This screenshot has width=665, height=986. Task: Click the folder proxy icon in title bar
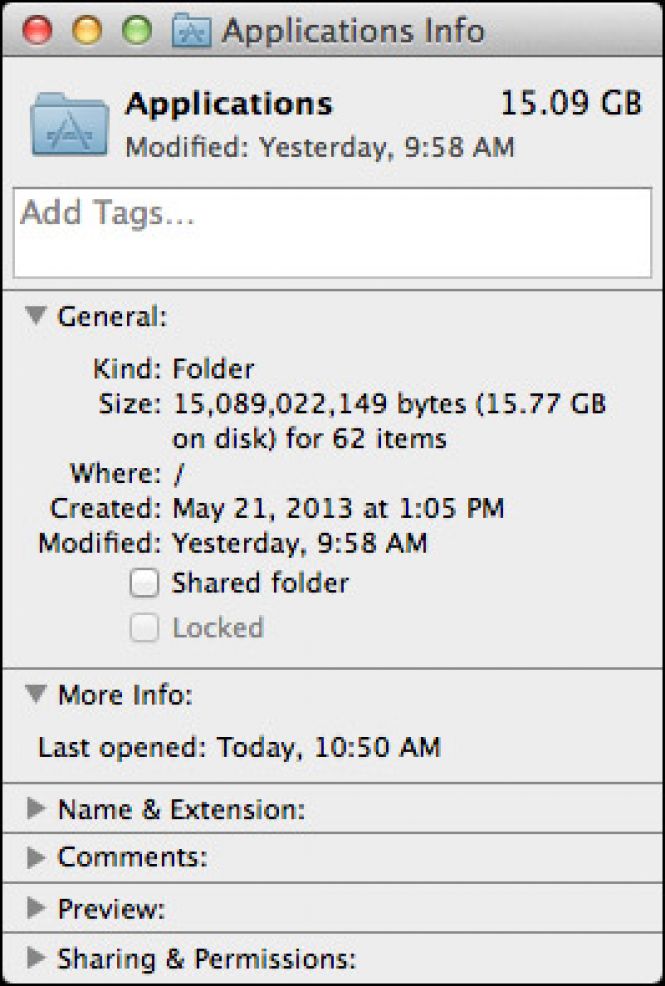(x=193, y=30)
